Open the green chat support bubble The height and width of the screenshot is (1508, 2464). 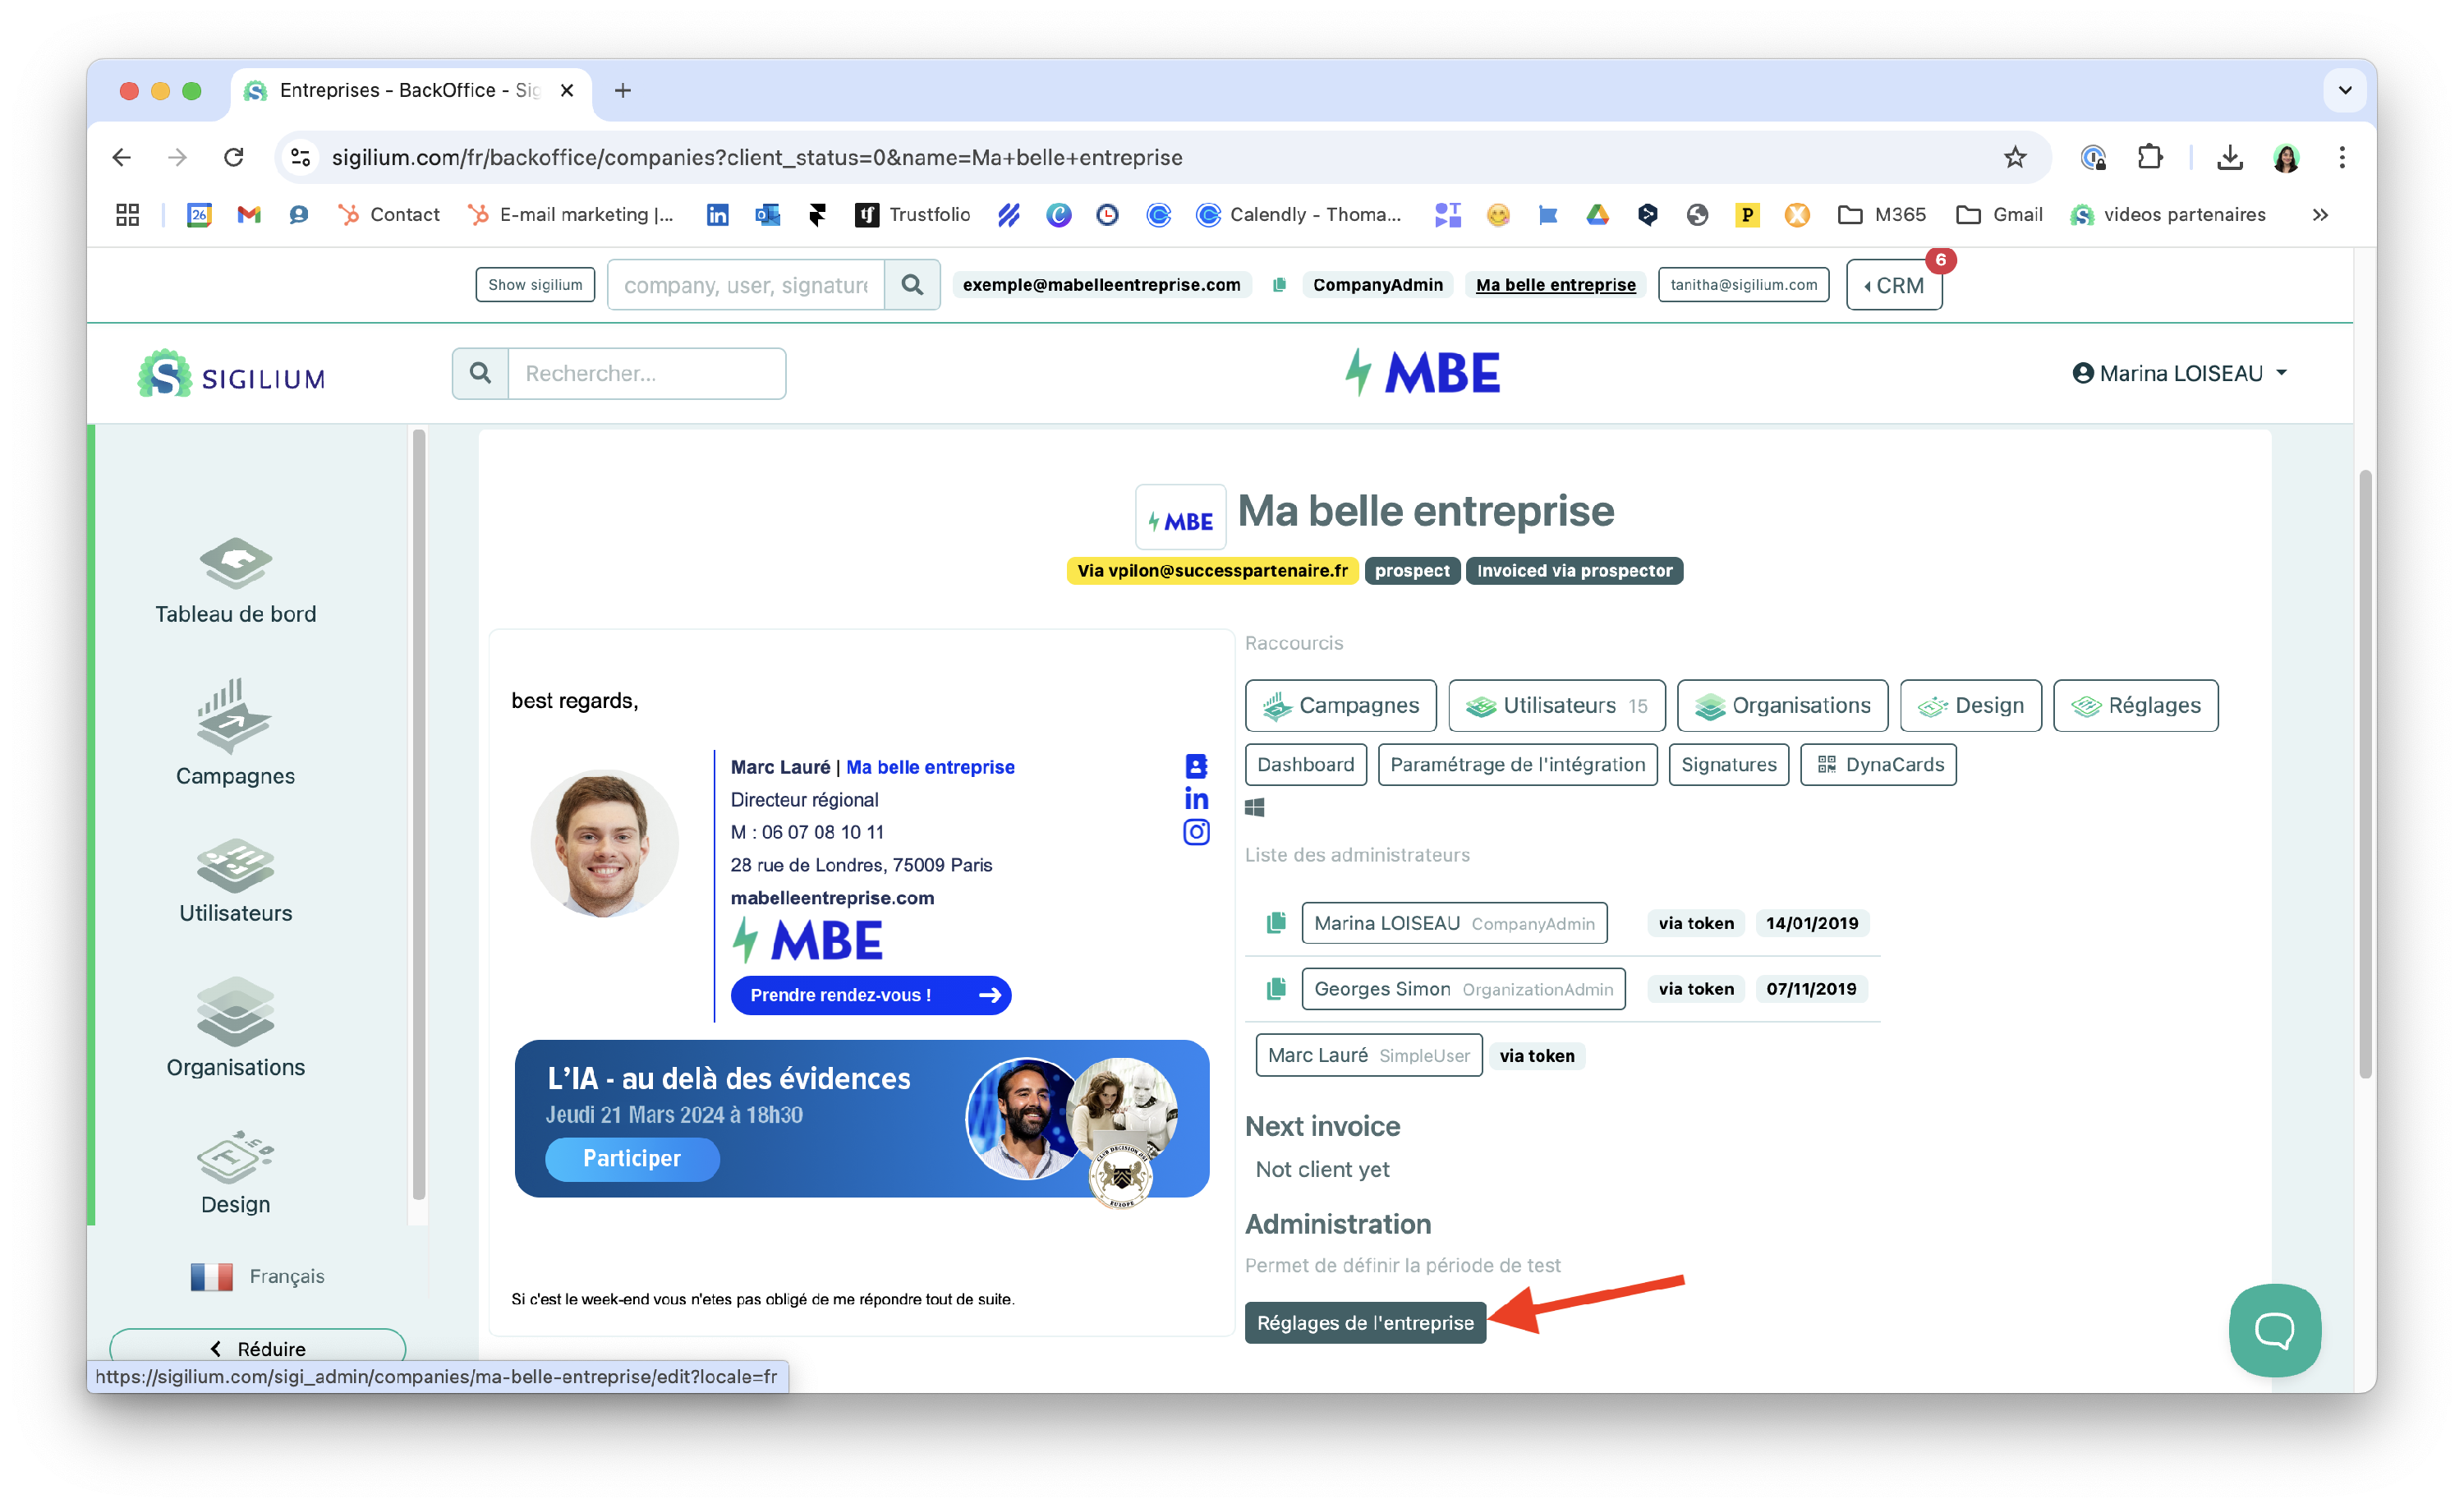pos(2274,1330)
